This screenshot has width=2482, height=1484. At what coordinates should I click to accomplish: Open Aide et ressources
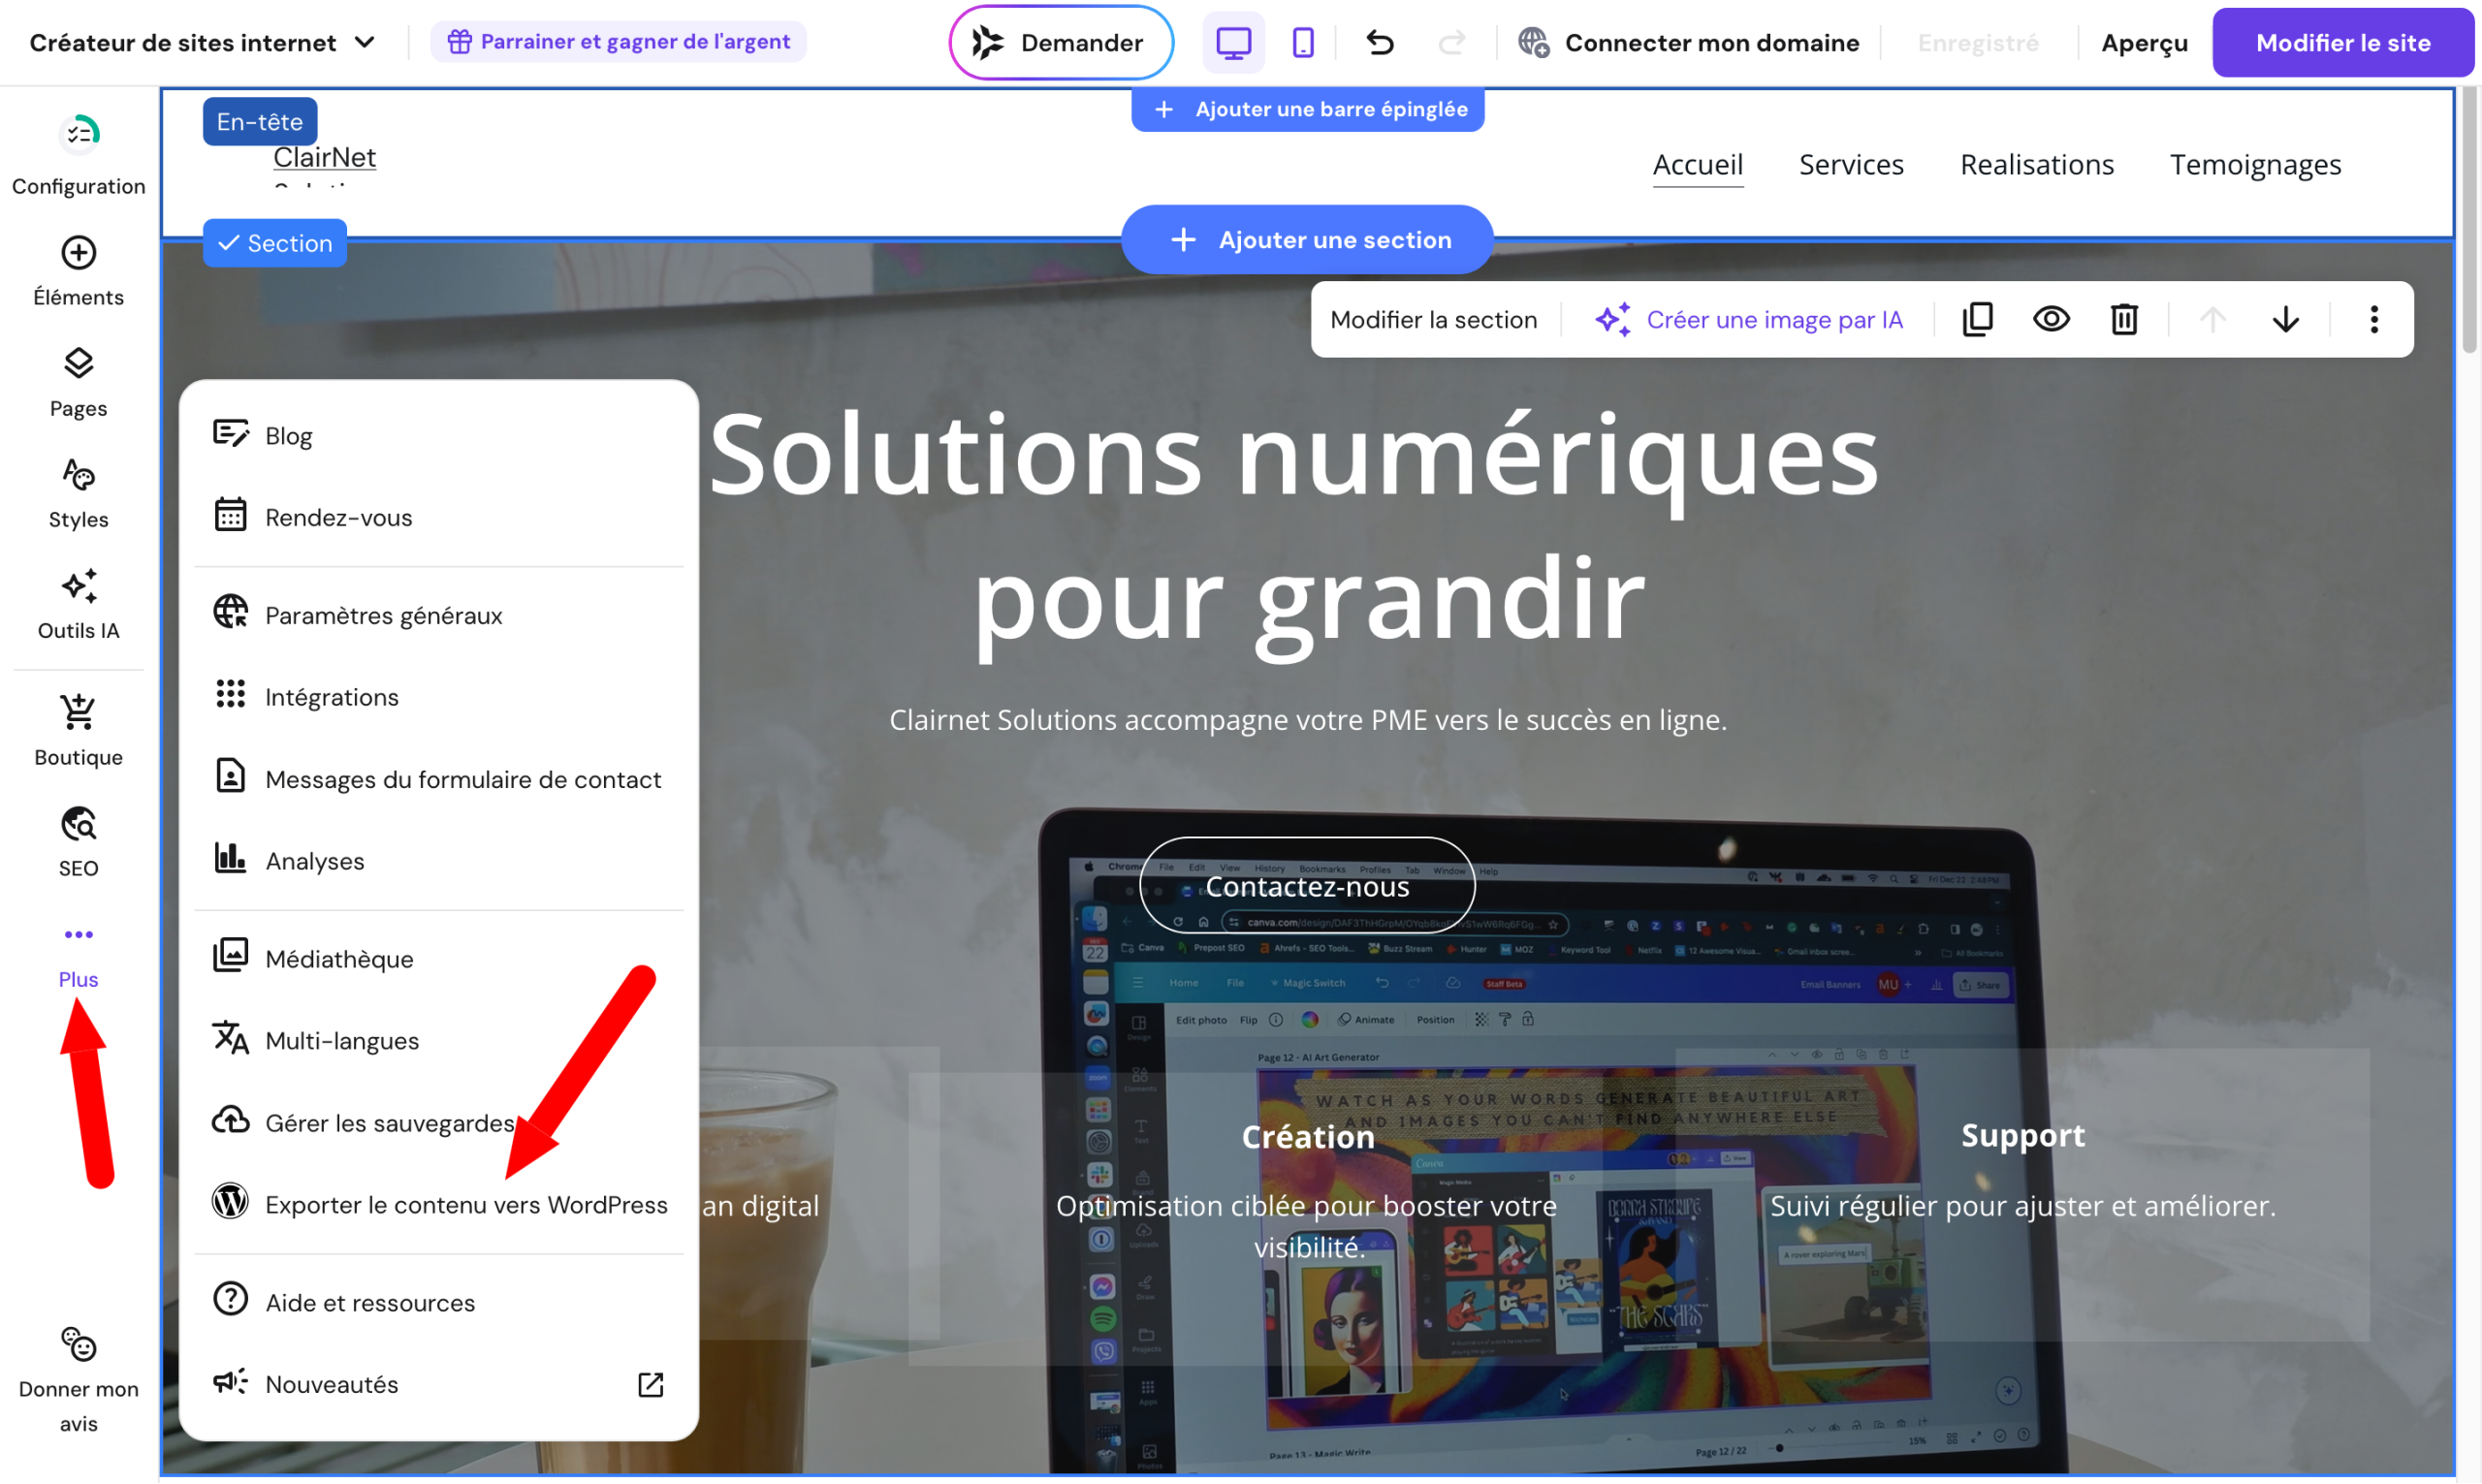pos(438,1302)
